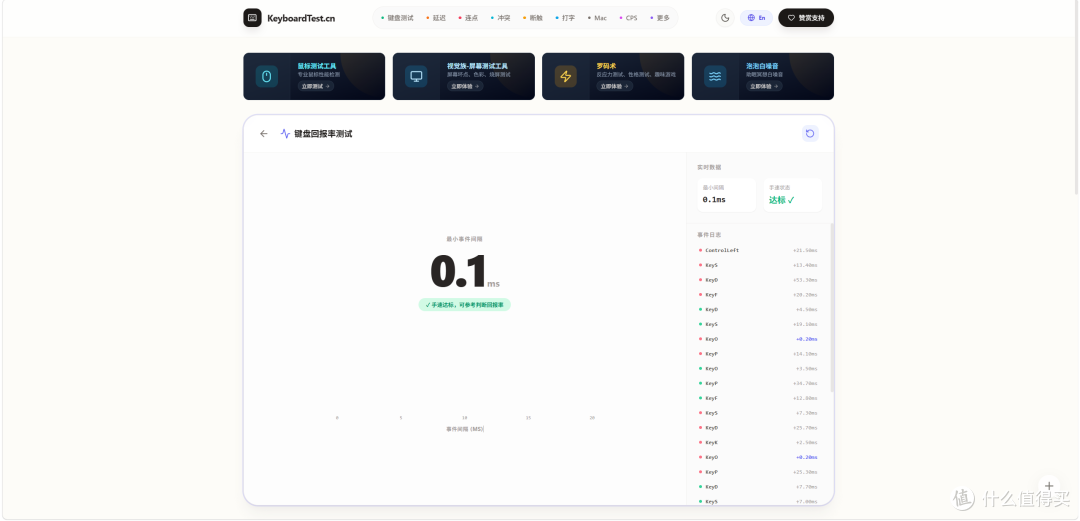
Task: Click the 手速达标 green status badge
Action: (x=464, y=305)
